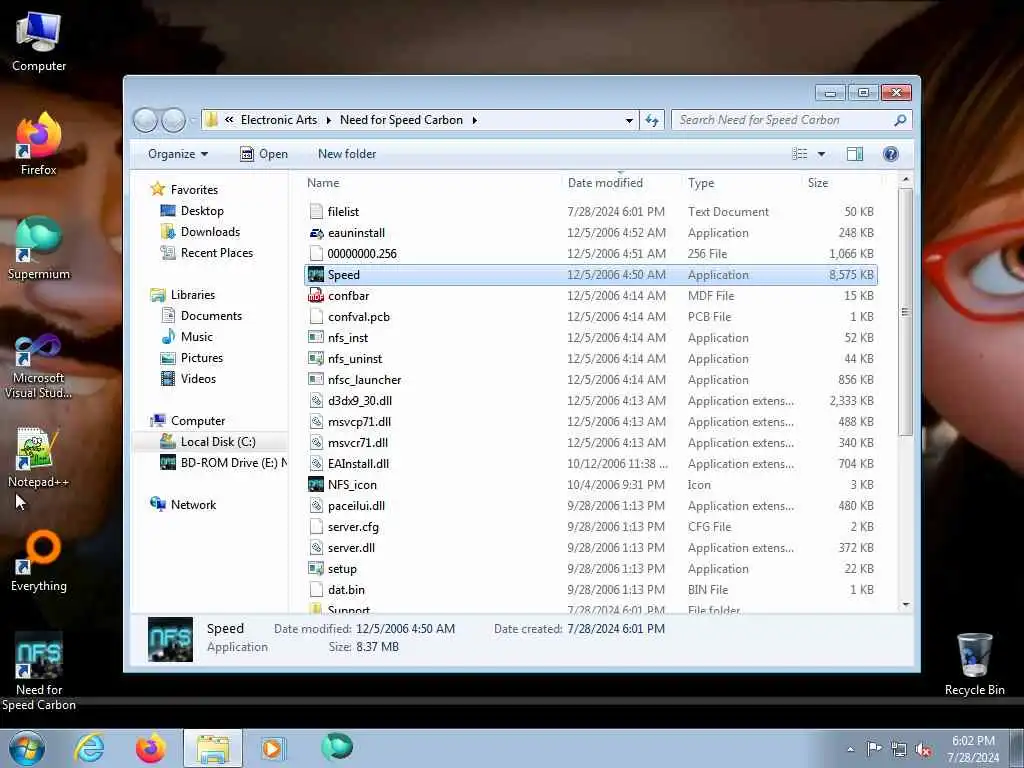Select the confbar MDF file
Viewport: 1024px width, 768px height.
(591, 296)
